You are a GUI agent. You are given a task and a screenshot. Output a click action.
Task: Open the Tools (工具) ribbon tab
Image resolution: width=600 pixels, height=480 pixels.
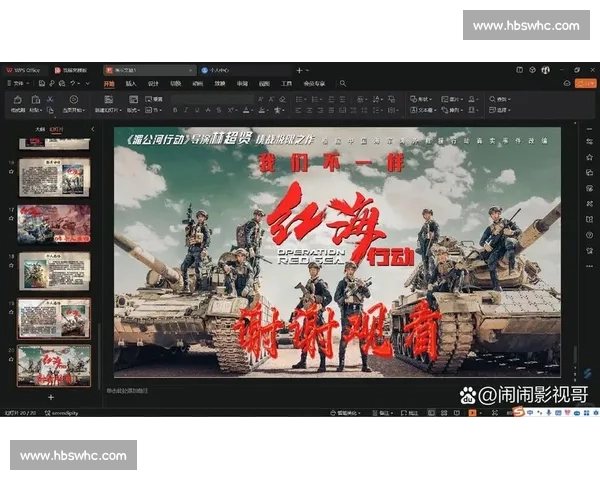(x=286, y=83)
